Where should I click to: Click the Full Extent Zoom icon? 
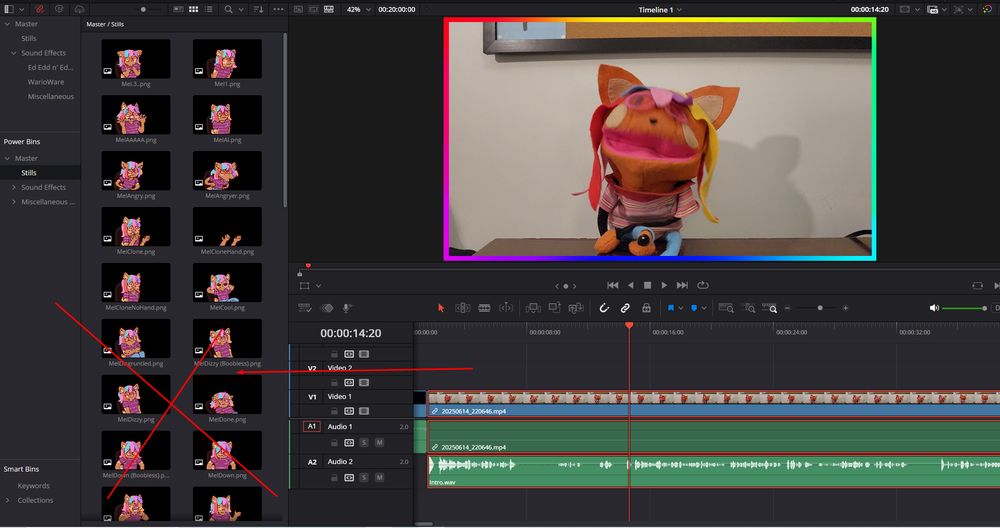[x=726, y=308]
